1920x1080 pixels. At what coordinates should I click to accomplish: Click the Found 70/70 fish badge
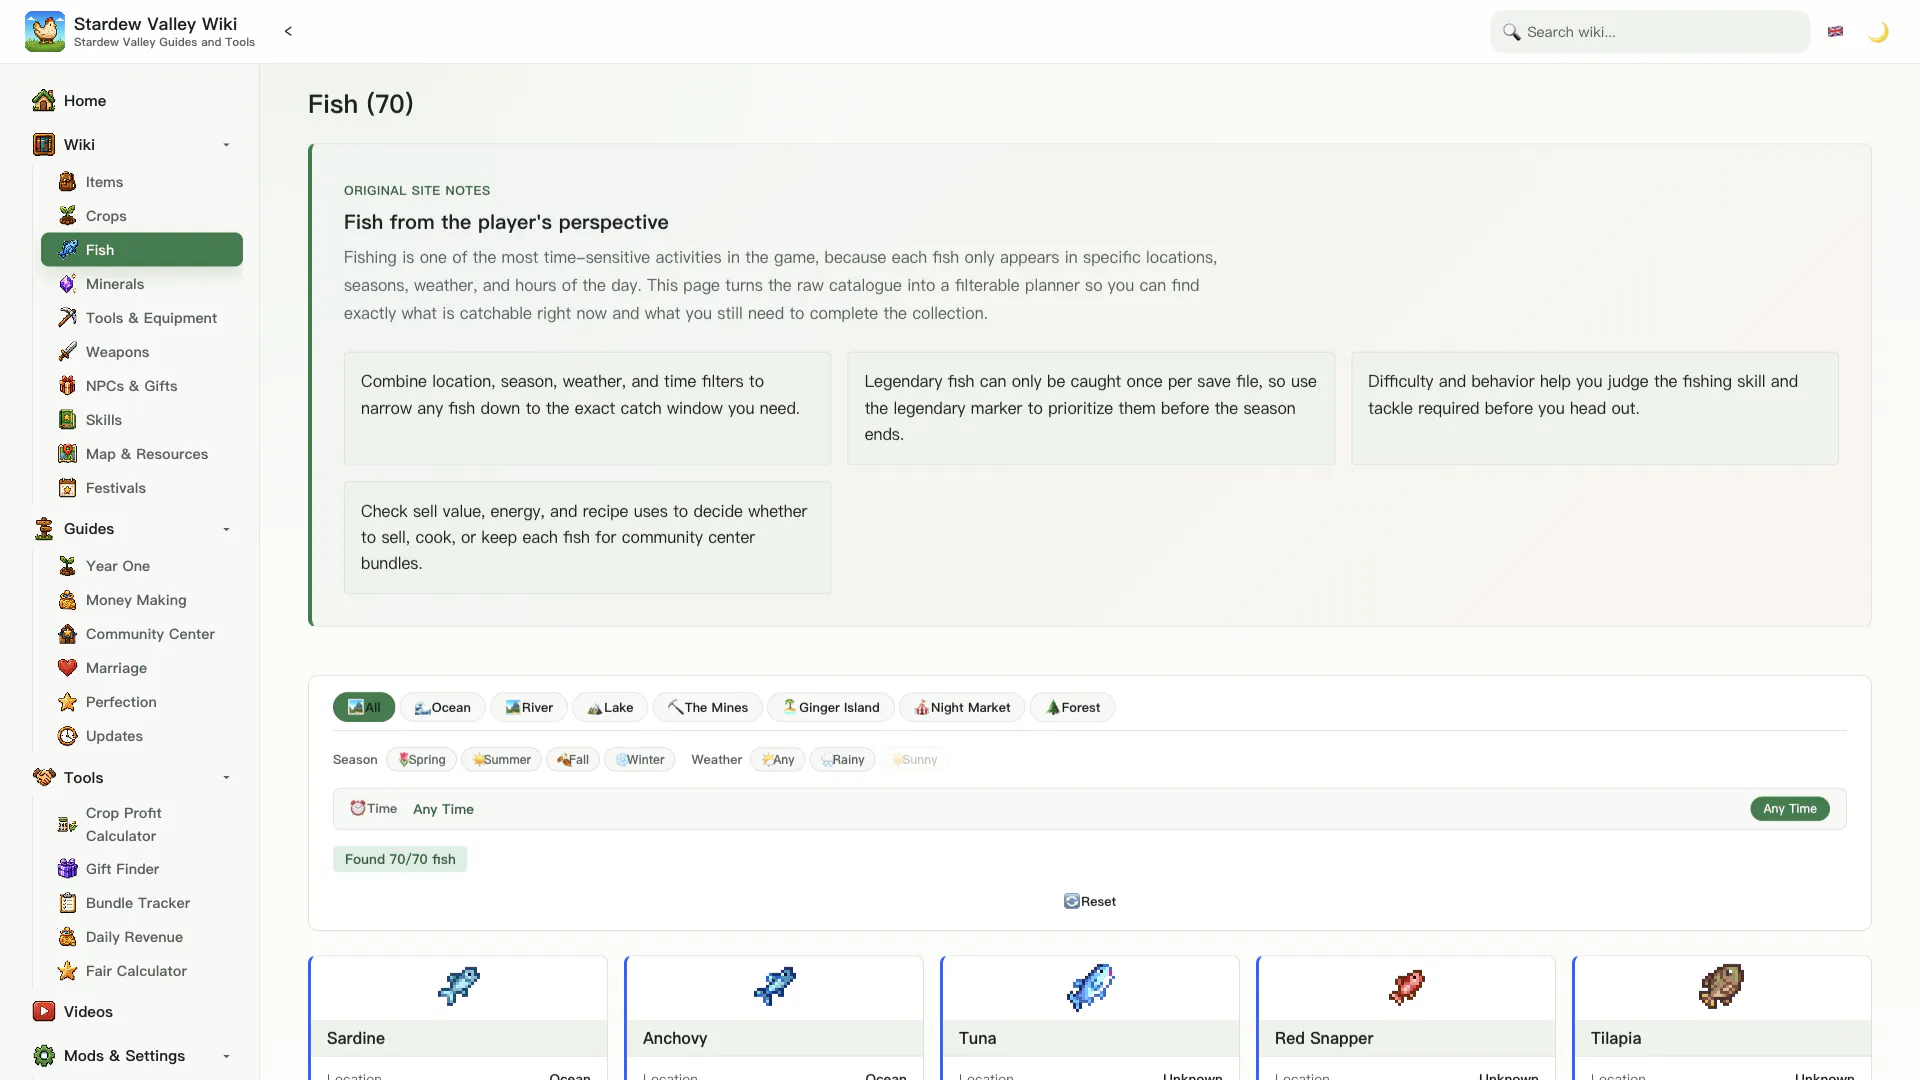click(x=400, y=860)
